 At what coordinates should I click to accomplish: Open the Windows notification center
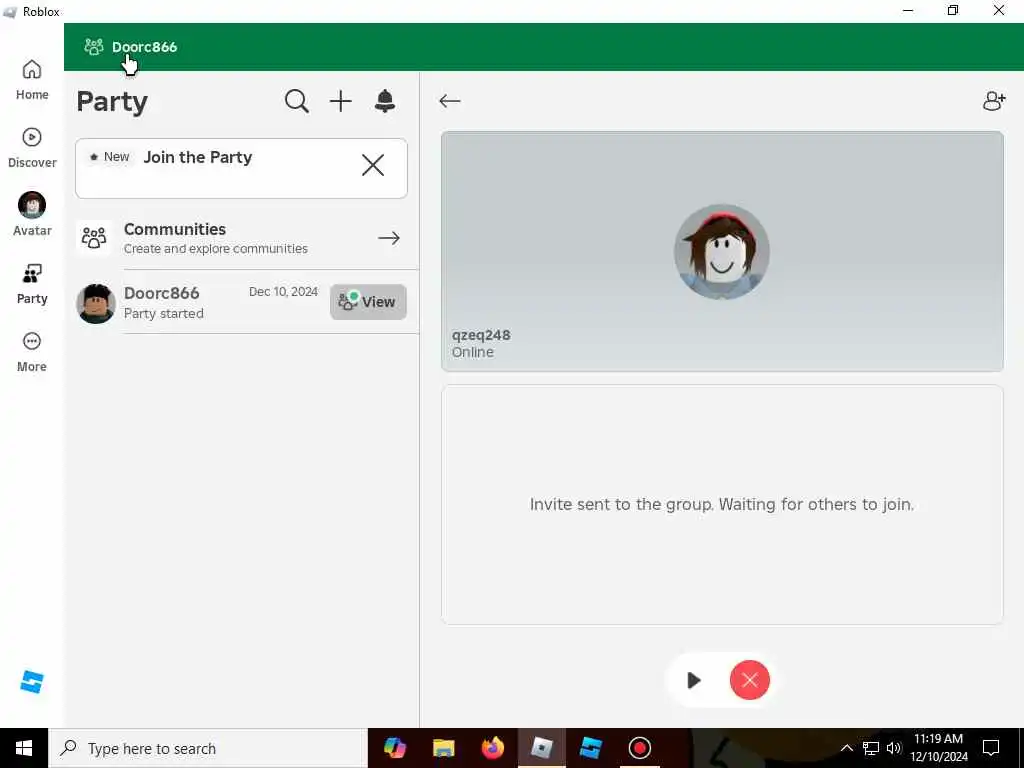991,748
